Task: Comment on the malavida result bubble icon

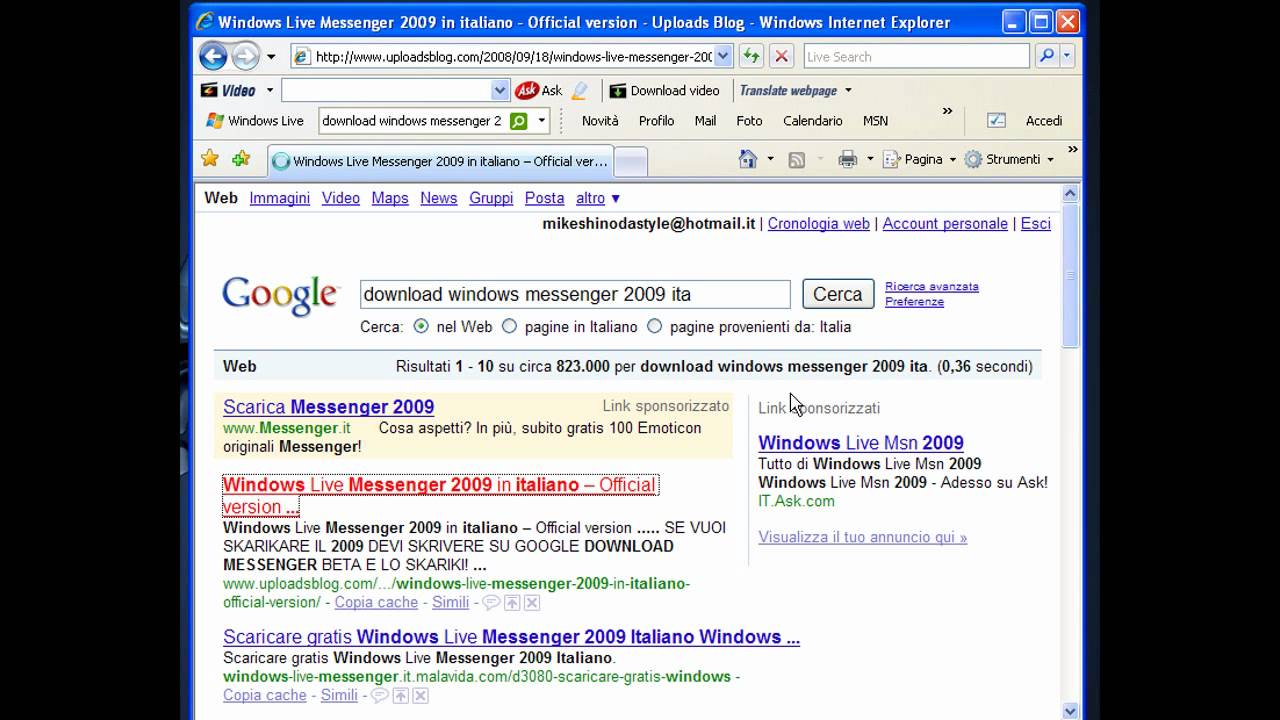Action: 379,695
